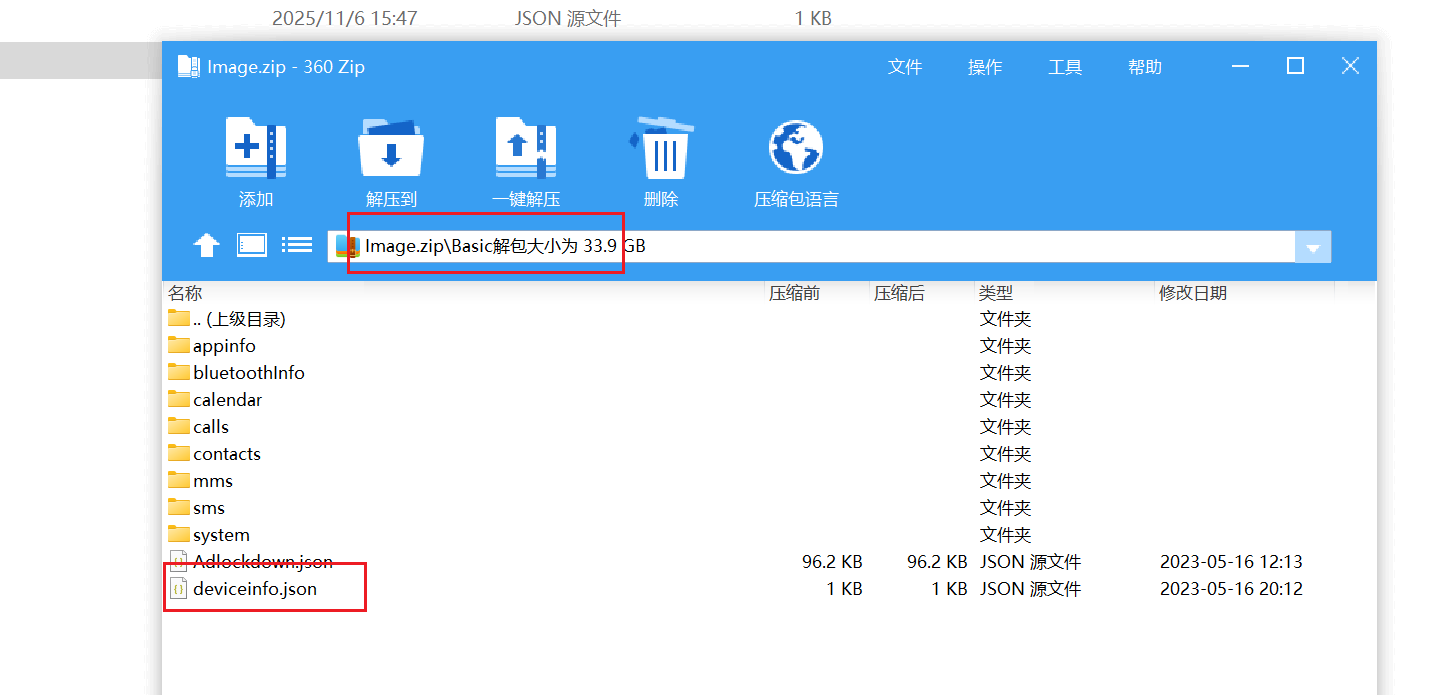Open the 操作 (Operations) menu
The height and width of the screenshot is (695, 1440).
pyautogui.click(x=985, y=67)
